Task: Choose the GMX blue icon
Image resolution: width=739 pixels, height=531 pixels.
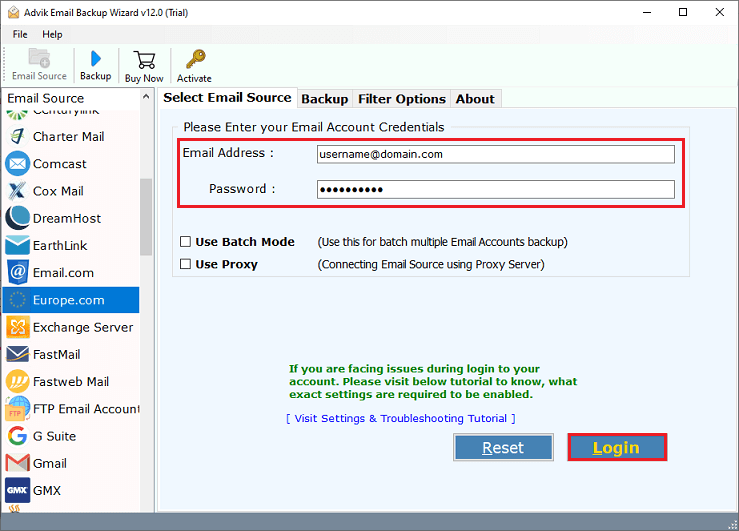Action: pyautogui.click(x=17, y=490)
